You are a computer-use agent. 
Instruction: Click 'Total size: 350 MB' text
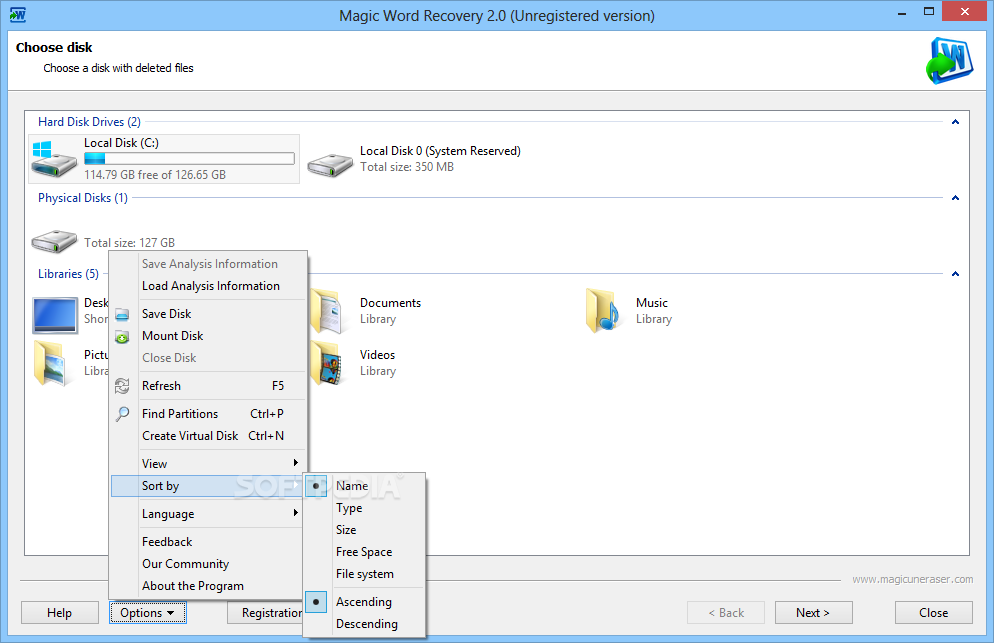pos(407,167)
